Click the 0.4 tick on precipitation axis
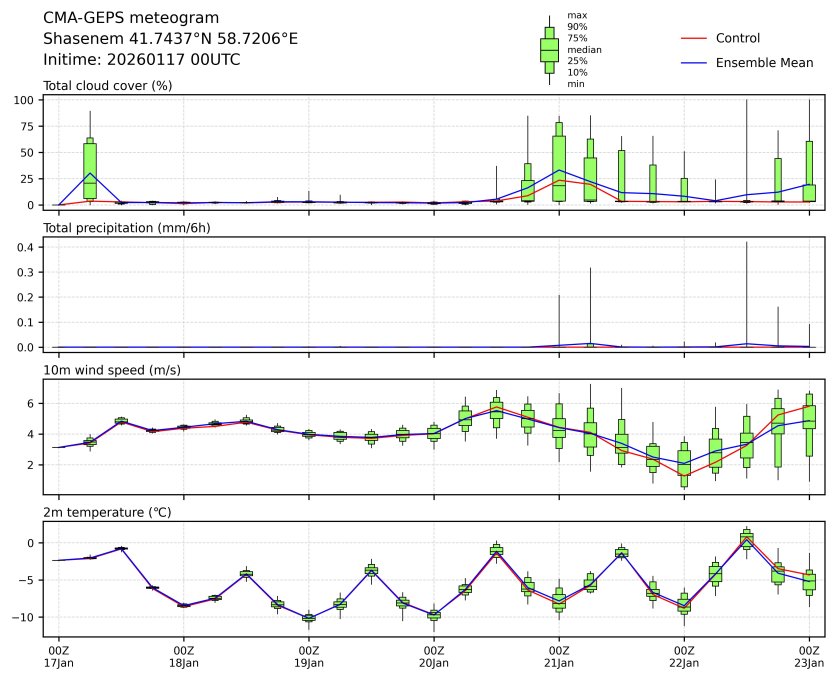 pyautogui.click(x=27, y=247)
